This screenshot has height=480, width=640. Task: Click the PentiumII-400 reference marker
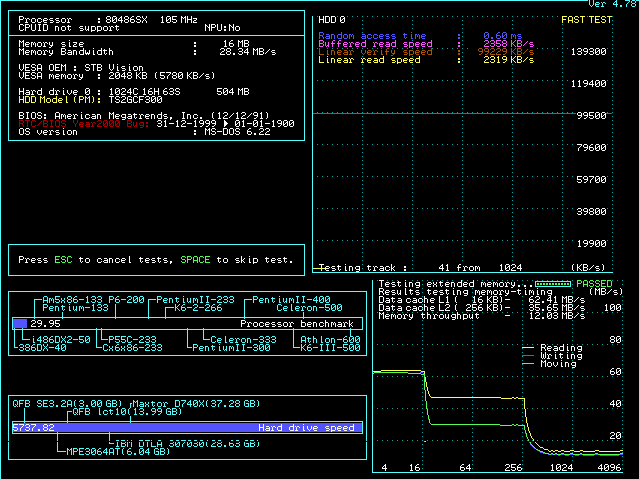point(291,300)
